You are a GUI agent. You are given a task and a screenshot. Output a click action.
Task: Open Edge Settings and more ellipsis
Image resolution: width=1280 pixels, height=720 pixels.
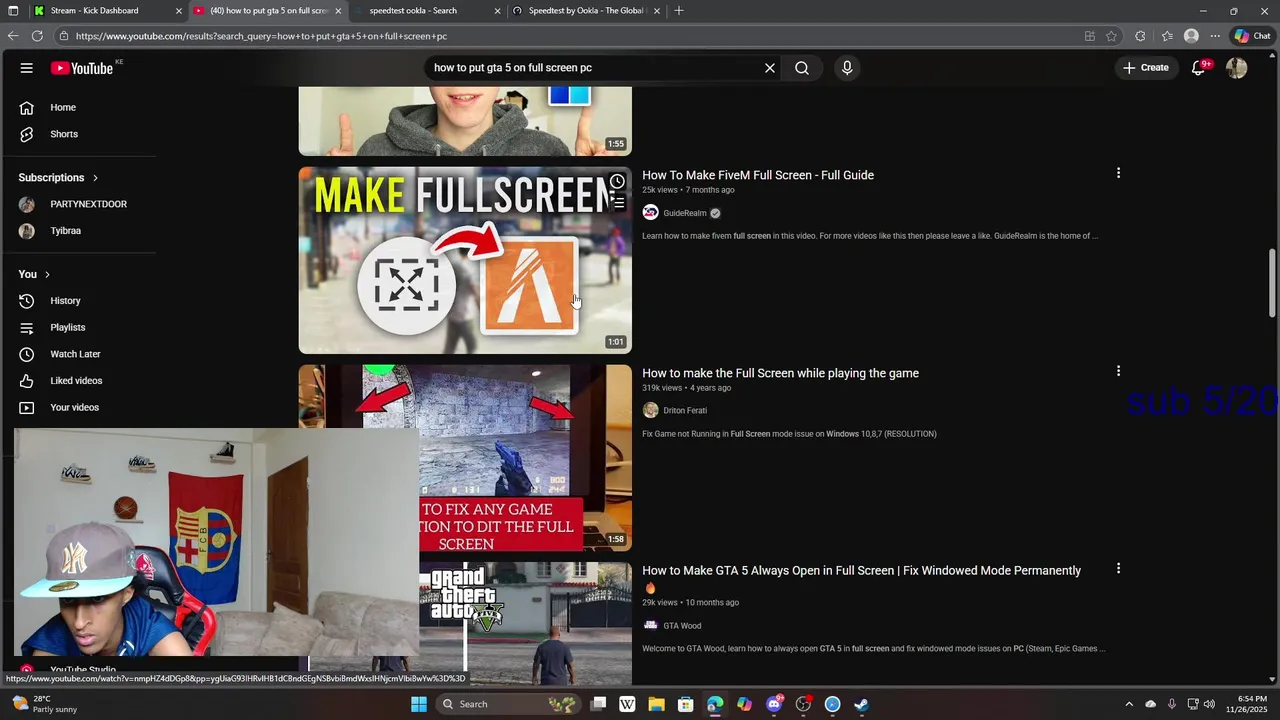pyautogui.click(x=1215, y=36)
